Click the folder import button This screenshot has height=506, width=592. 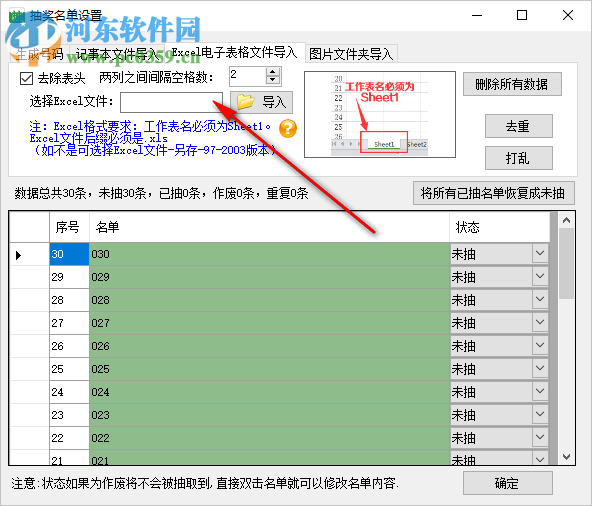click(x=261, y=102)
